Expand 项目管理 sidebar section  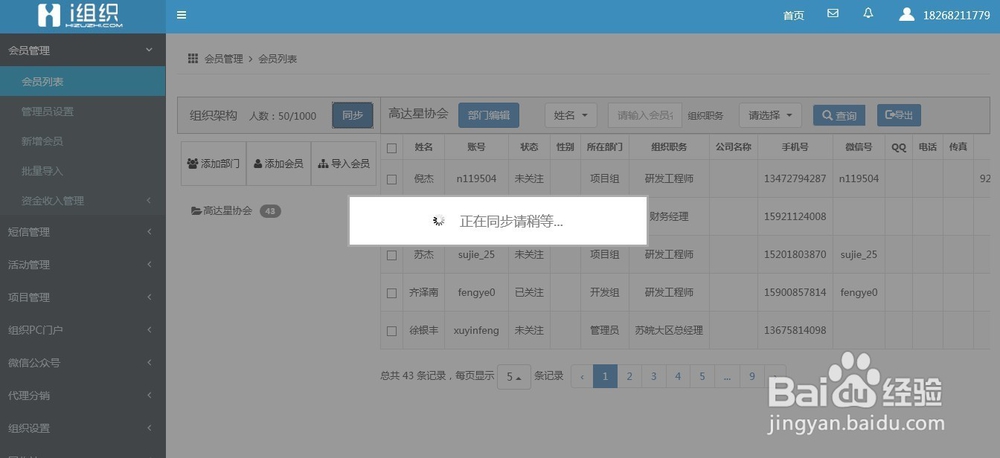[83, 297]
